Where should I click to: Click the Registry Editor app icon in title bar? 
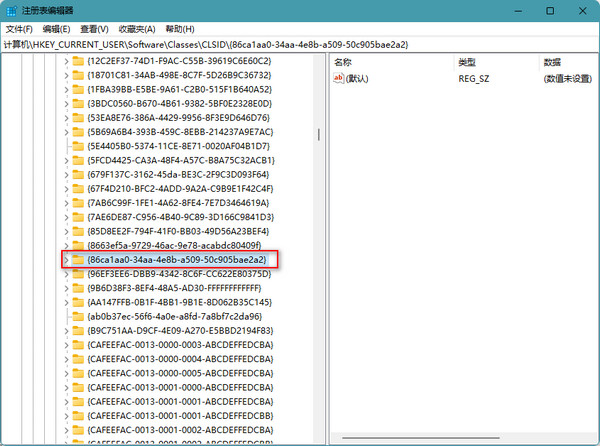click(11, 11)
